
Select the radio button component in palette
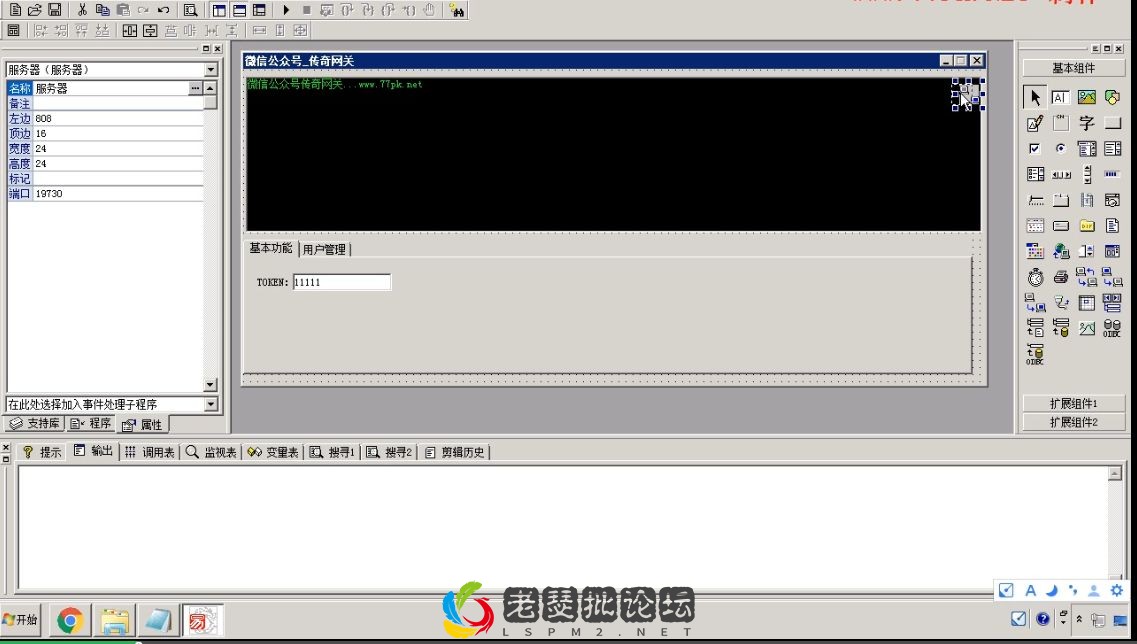pos(1060,149)
